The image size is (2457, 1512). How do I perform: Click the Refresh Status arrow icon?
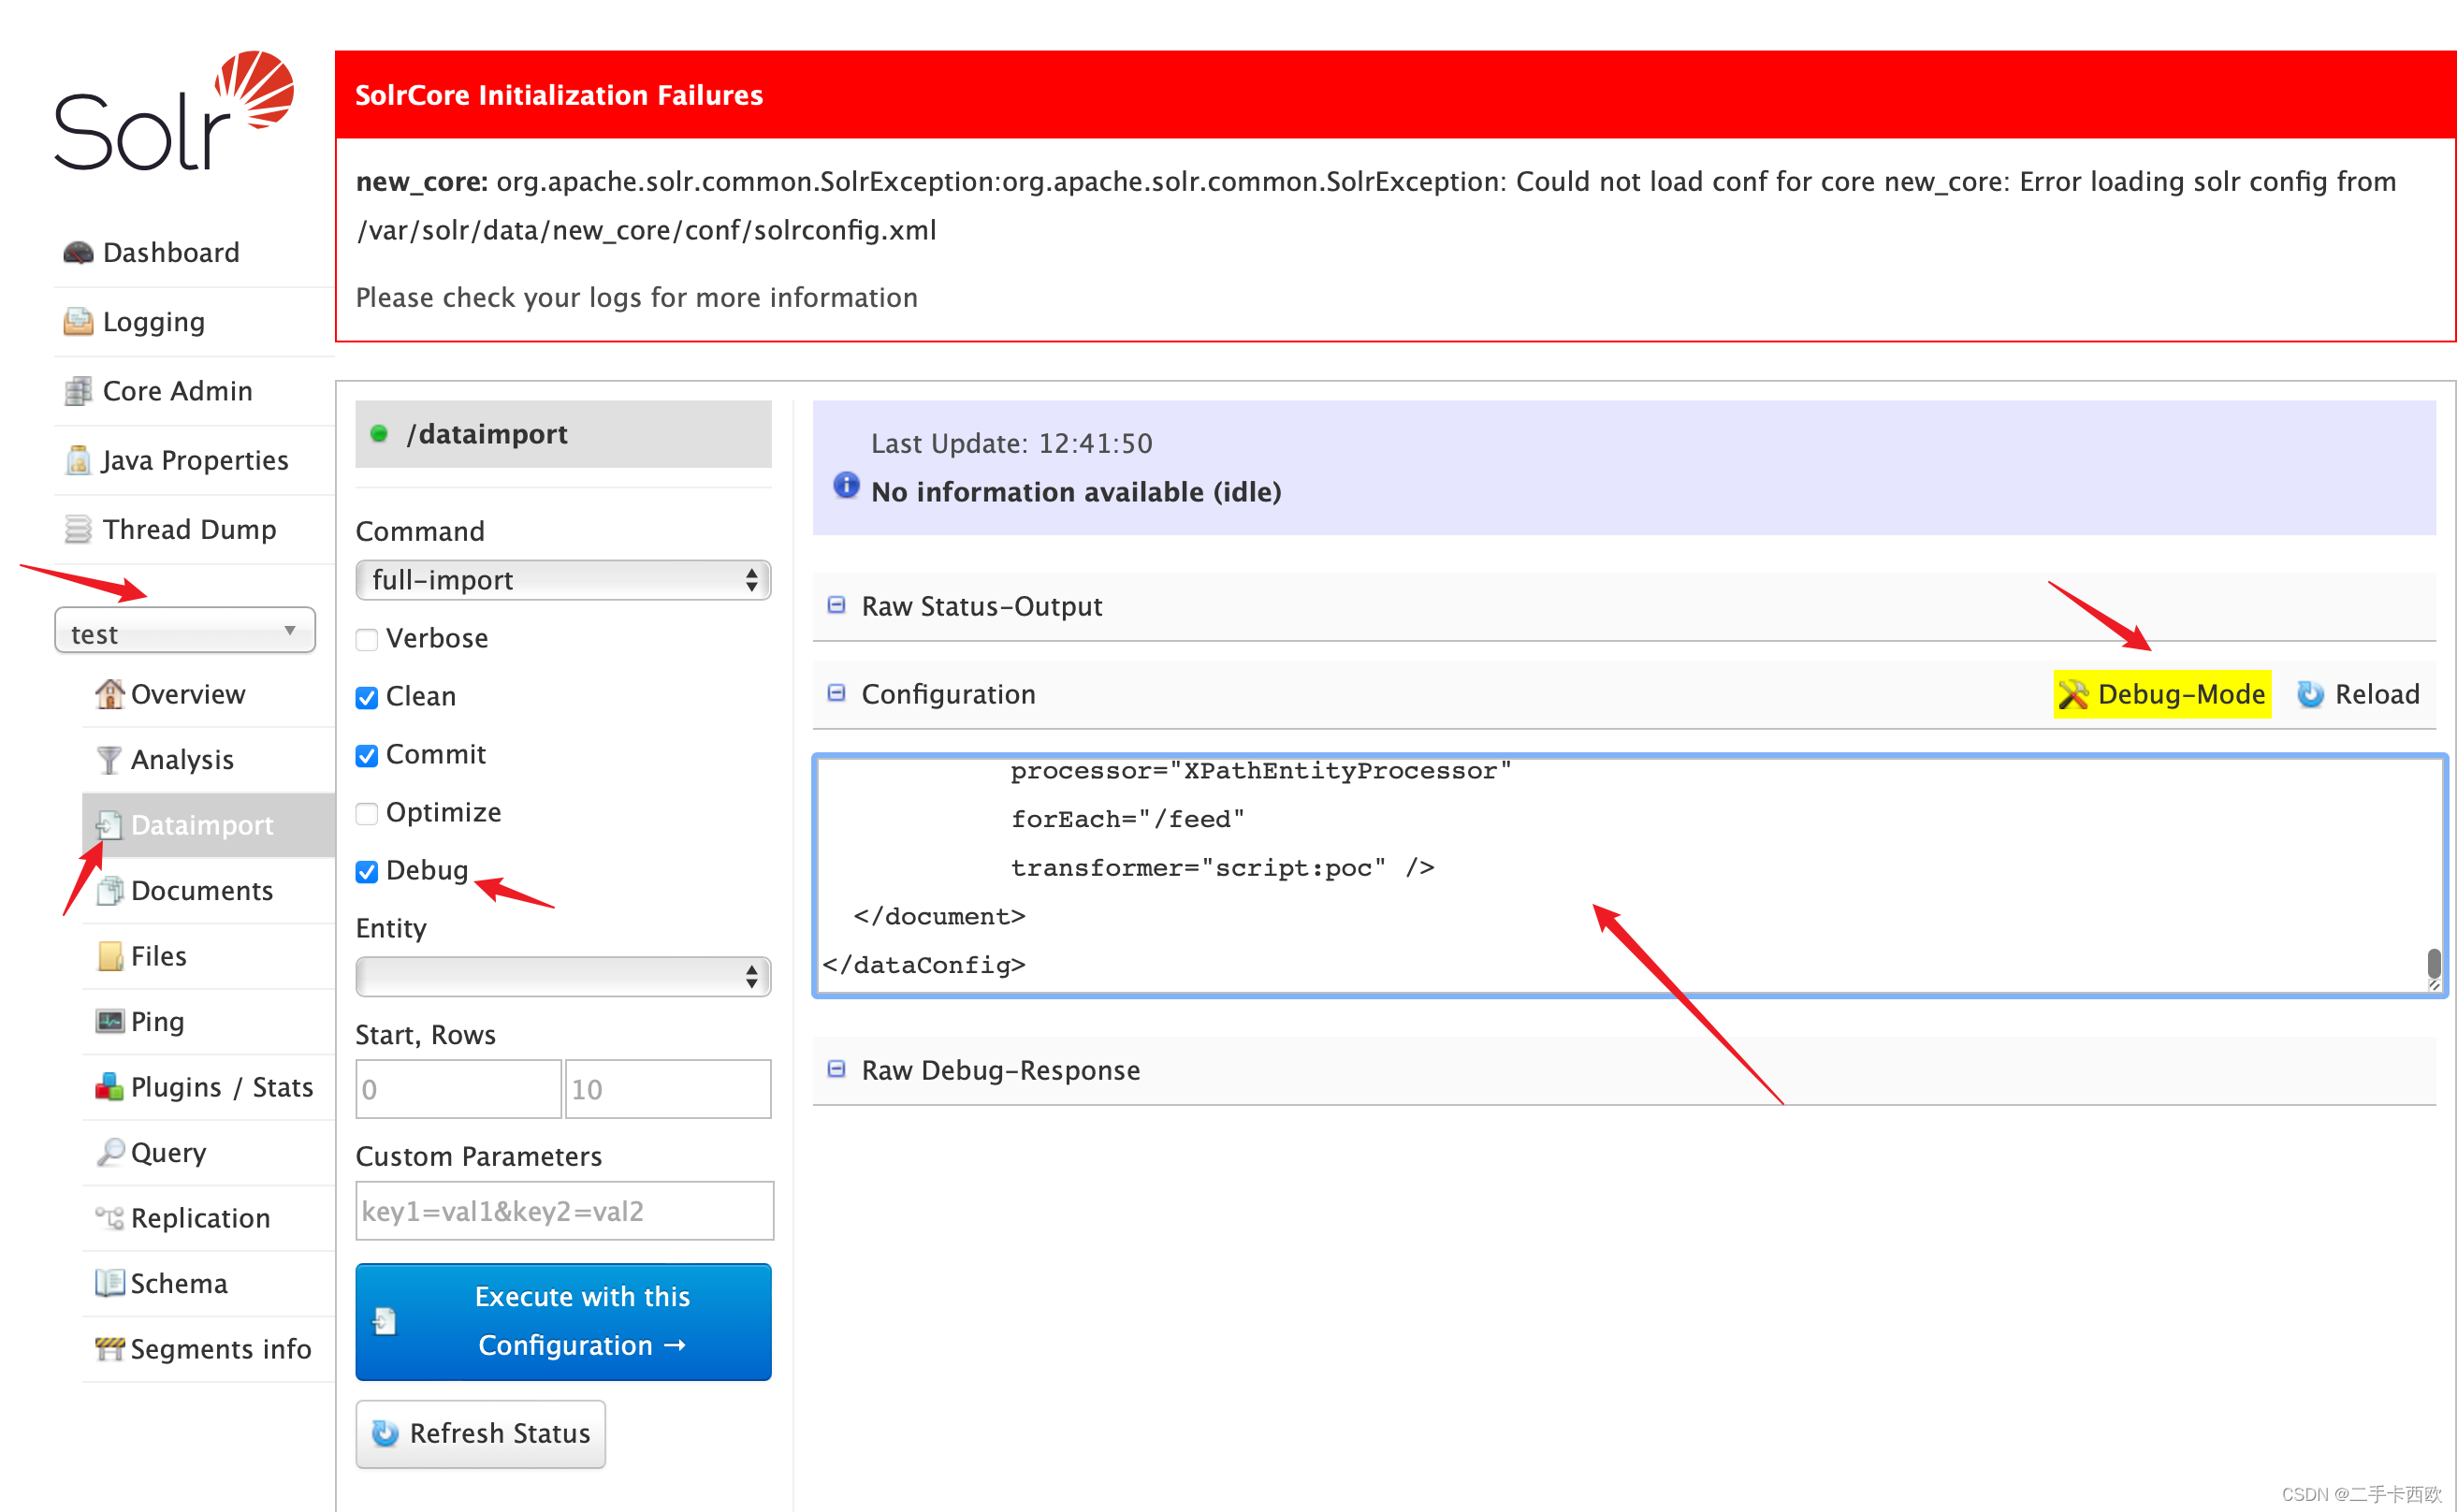click(x=385, y=1433)
